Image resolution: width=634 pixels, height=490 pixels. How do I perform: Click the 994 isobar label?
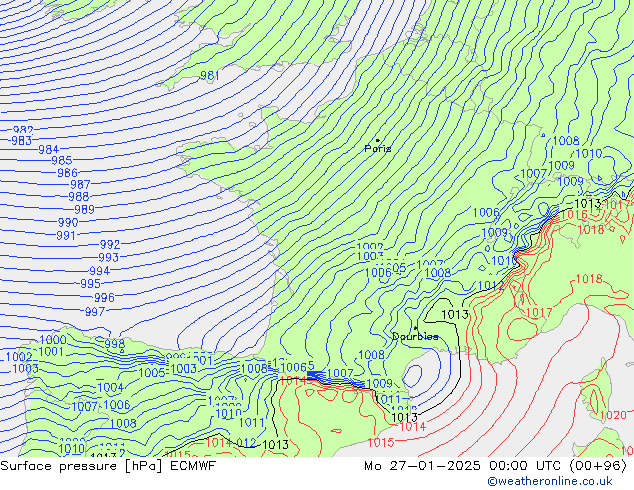pyautogui.click(x=100, y=270)
